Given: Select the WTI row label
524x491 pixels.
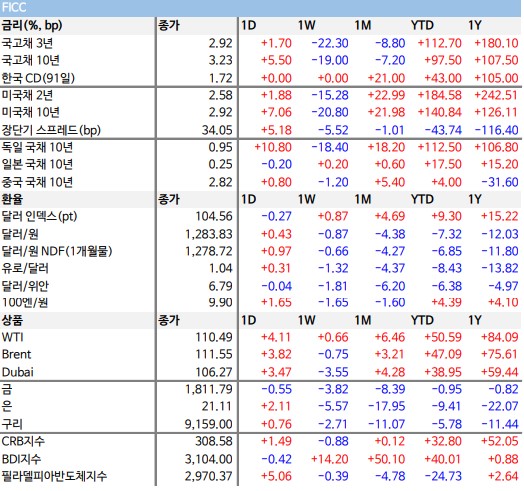Looking at the screenshot, I should pos(13,337).
